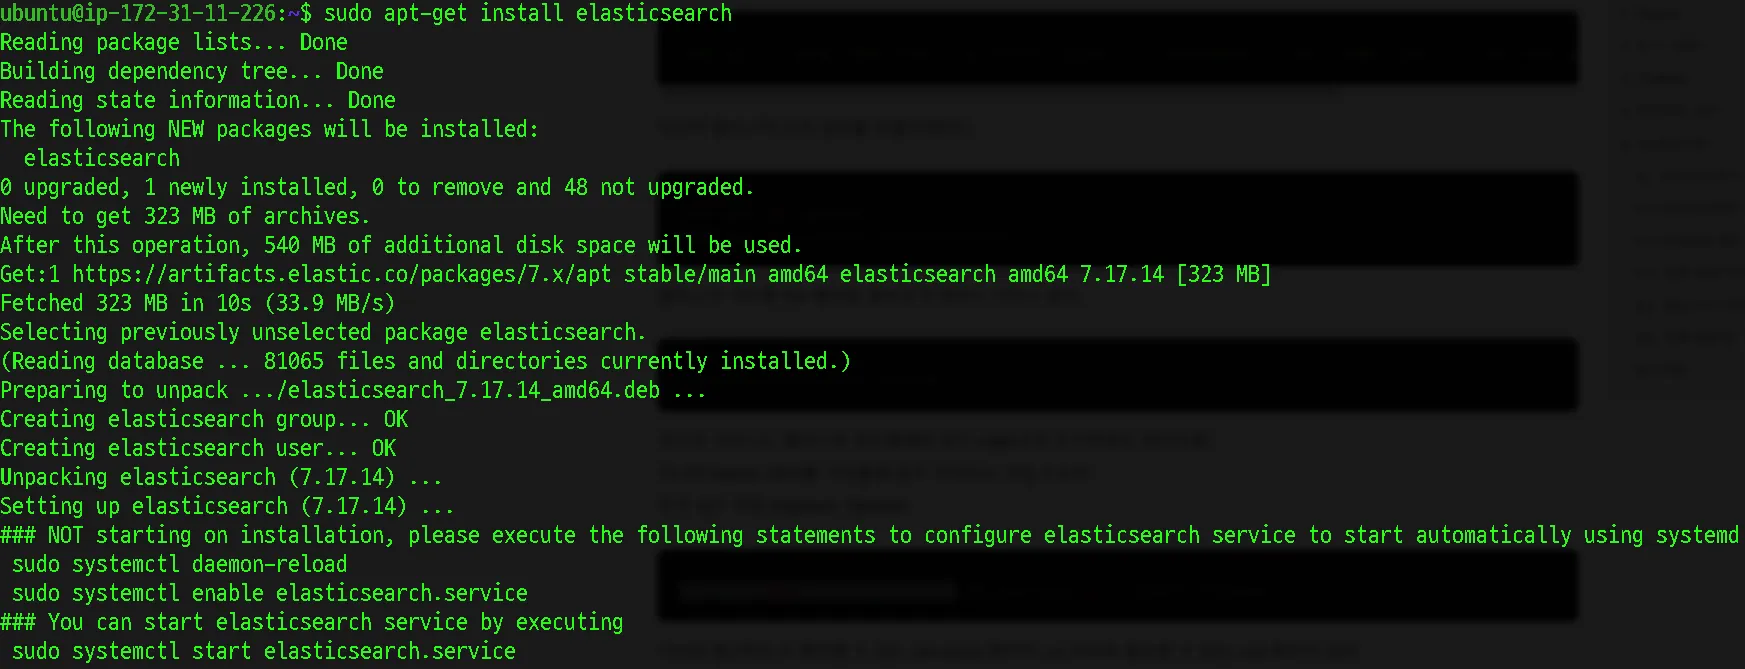Click the artifacts.elastic.co packages URL
Image resolution: width=1745 pixels, height=669 pixels.
(x=341, y=274)
